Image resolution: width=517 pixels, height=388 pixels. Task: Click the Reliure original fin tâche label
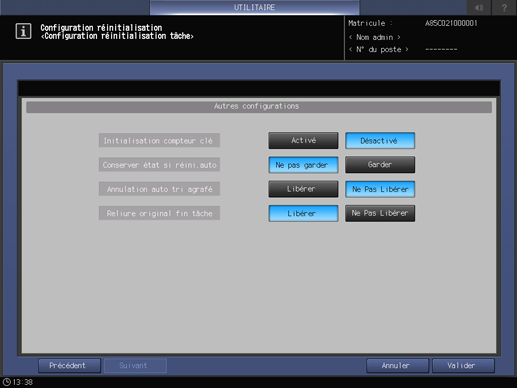click(x=159, y=213)
